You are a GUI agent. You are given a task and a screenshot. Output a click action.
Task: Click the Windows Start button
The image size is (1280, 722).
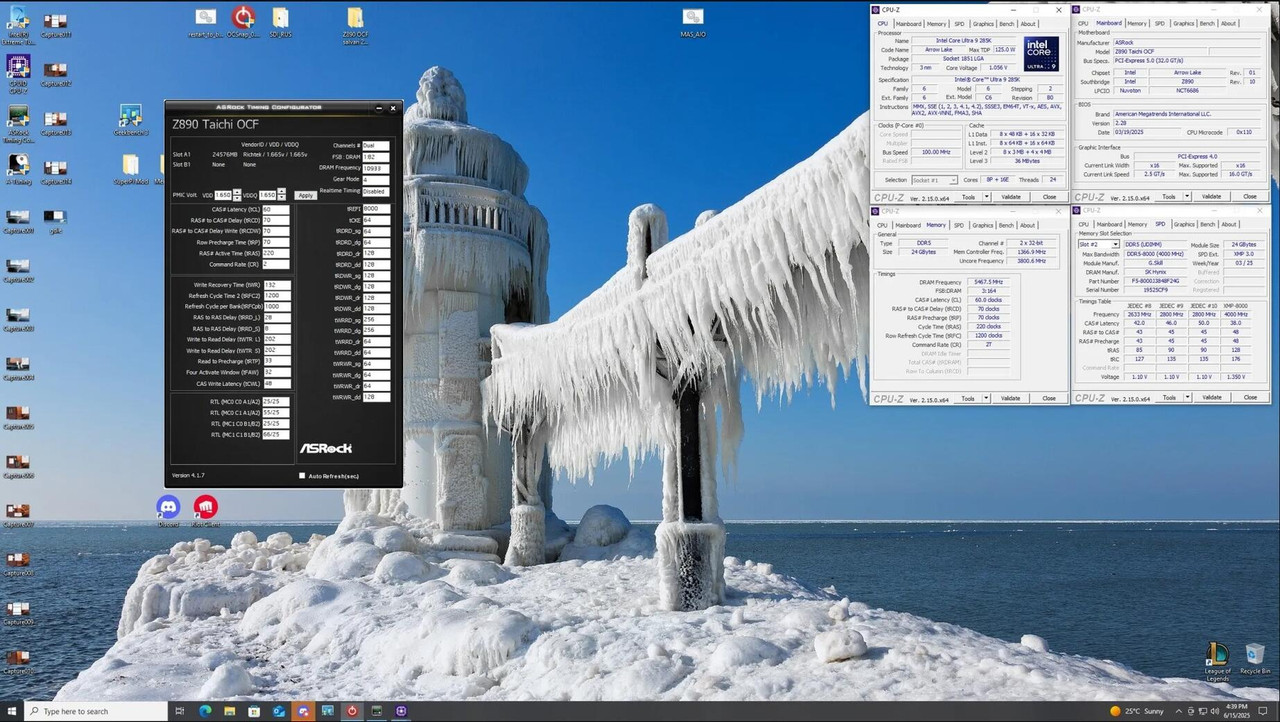coord(11,711)
